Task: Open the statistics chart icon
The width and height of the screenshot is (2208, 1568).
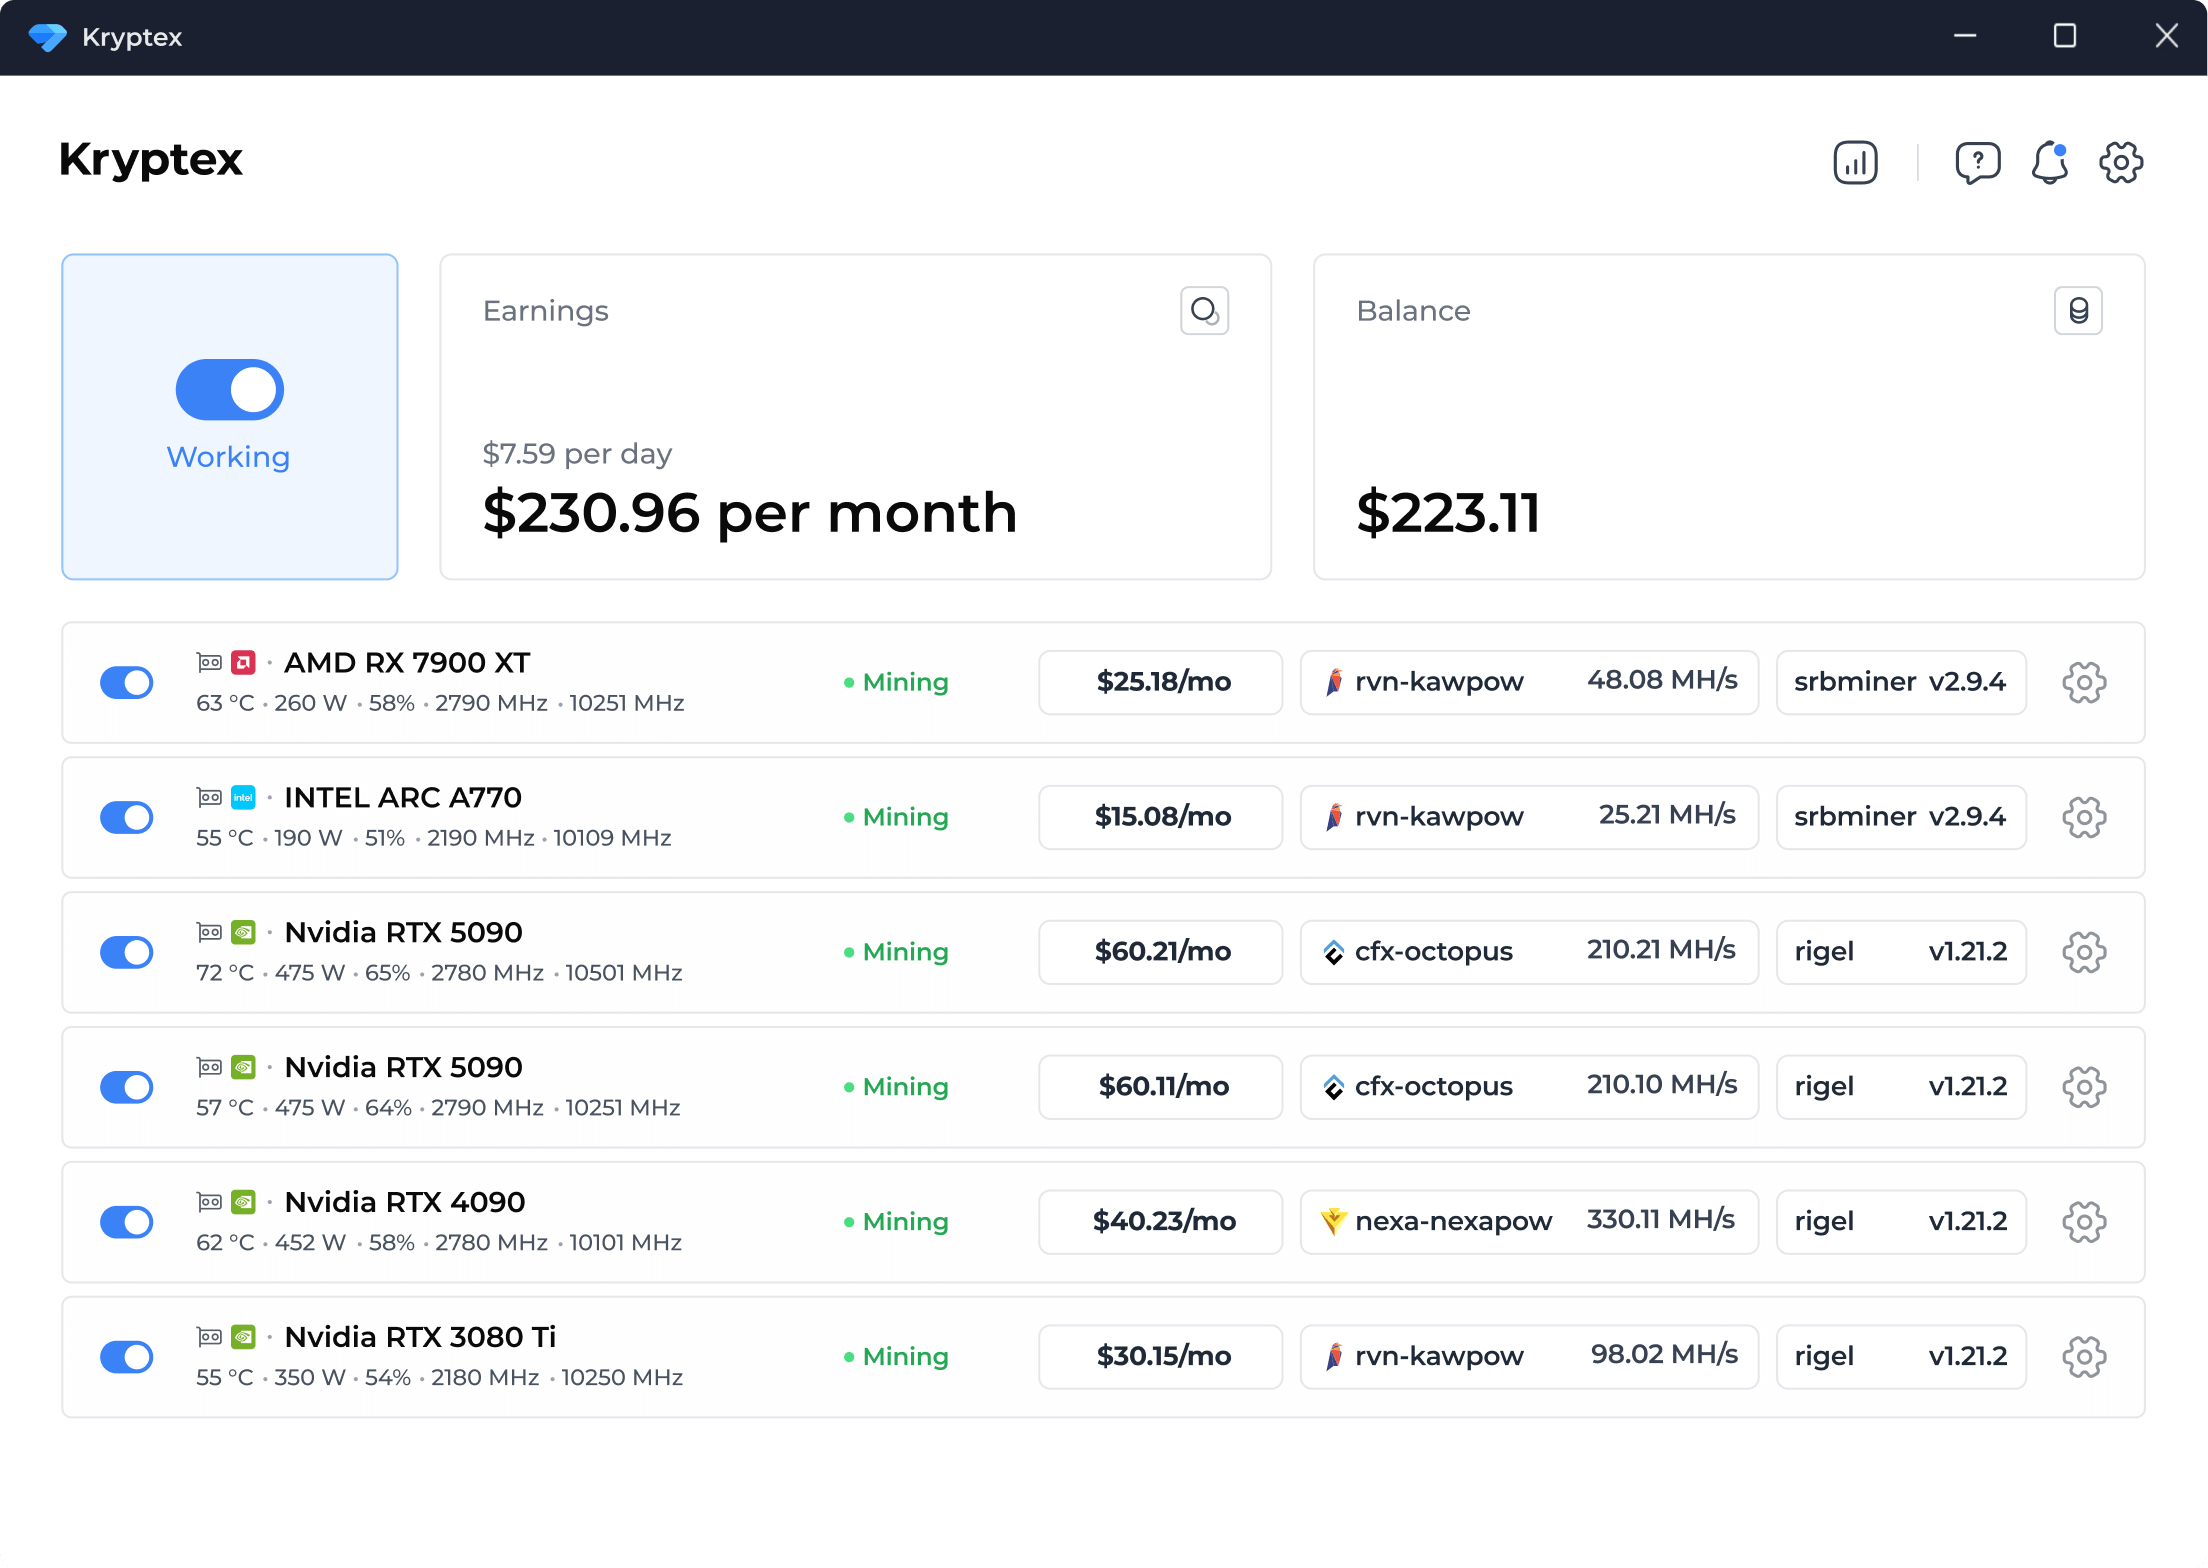Action: pos(1855,162)
